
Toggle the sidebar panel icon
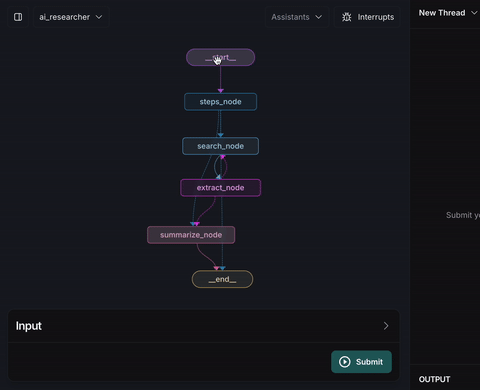18,17
